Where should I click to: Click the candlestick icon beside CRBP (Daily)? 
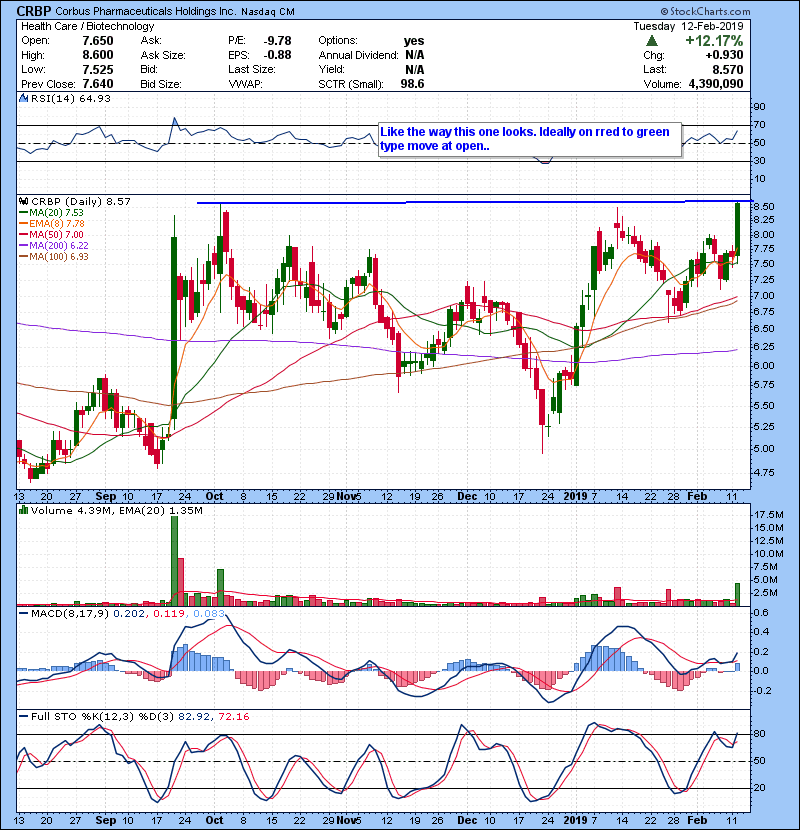(23, 201)
